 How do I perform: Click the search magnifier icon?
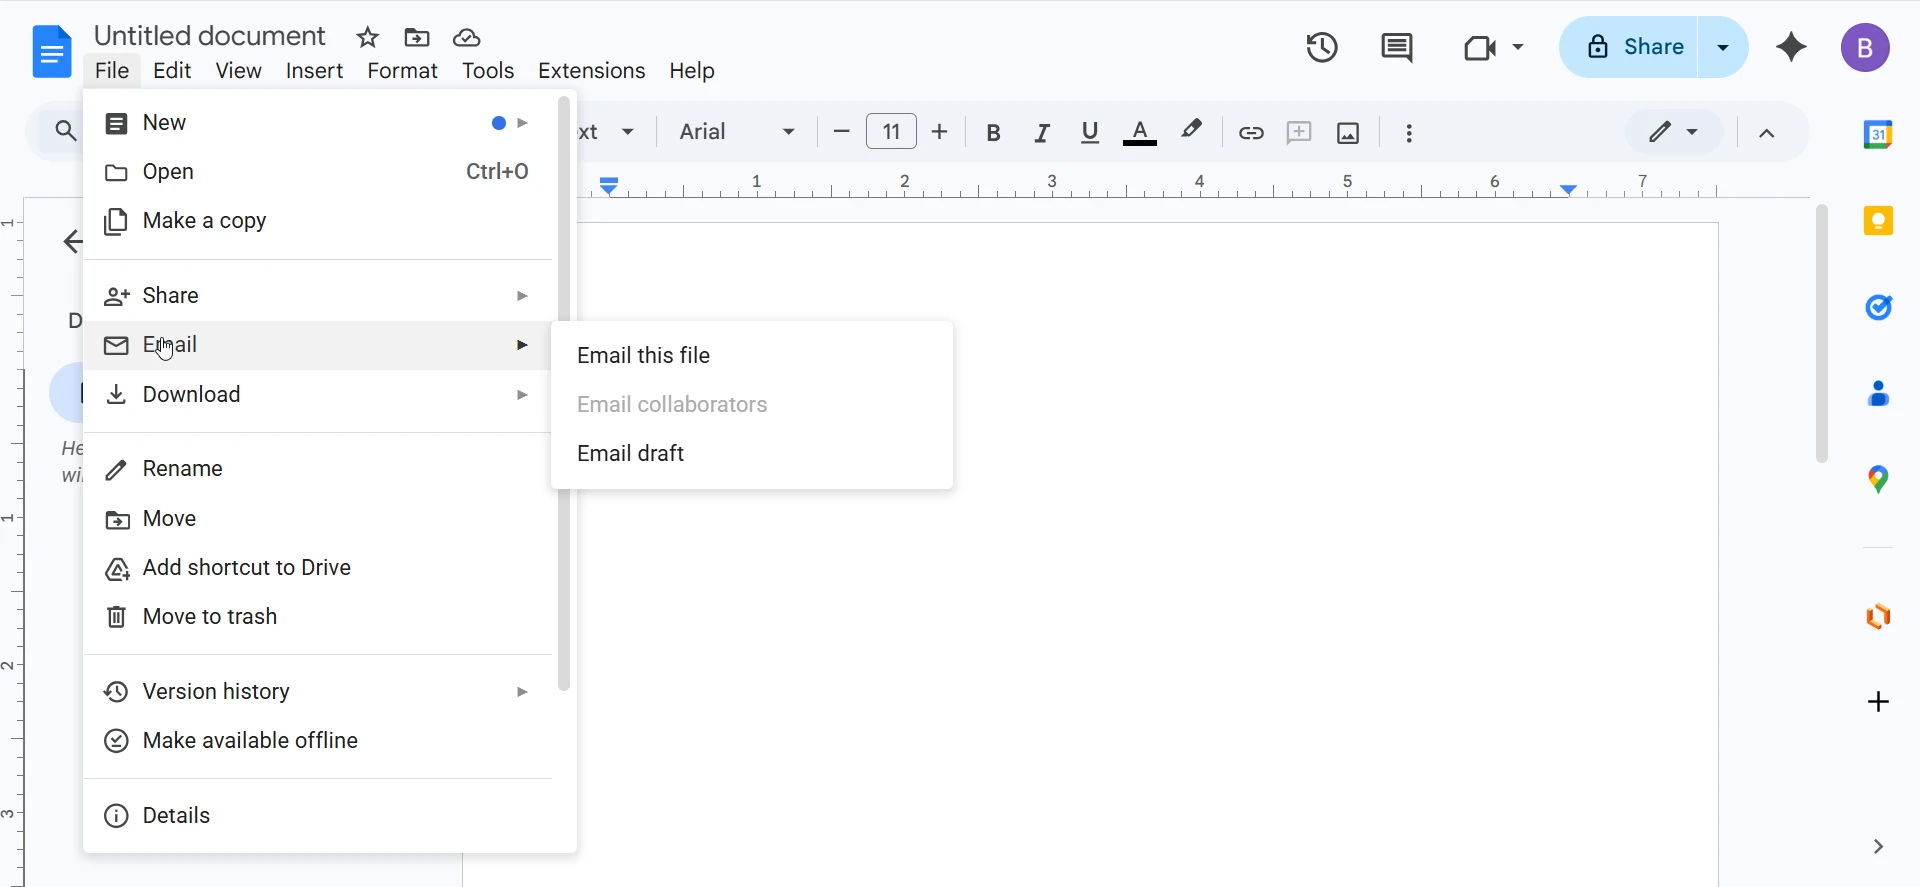click(x=65, y=131)
